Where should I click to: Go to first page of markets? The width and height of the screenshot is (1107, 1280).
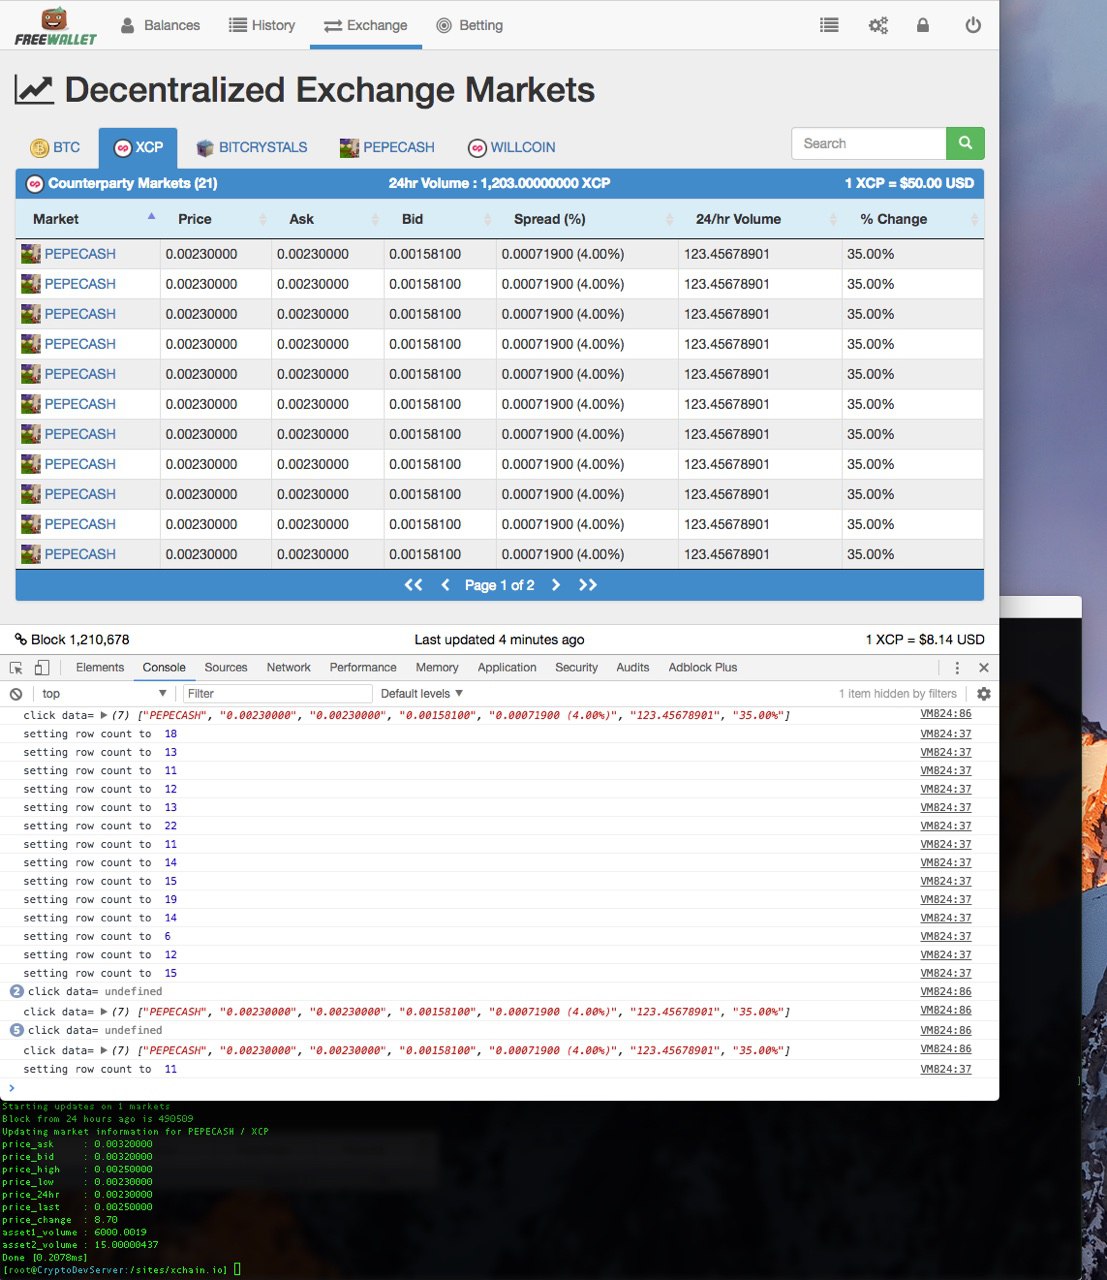click(x=413, y=585)
